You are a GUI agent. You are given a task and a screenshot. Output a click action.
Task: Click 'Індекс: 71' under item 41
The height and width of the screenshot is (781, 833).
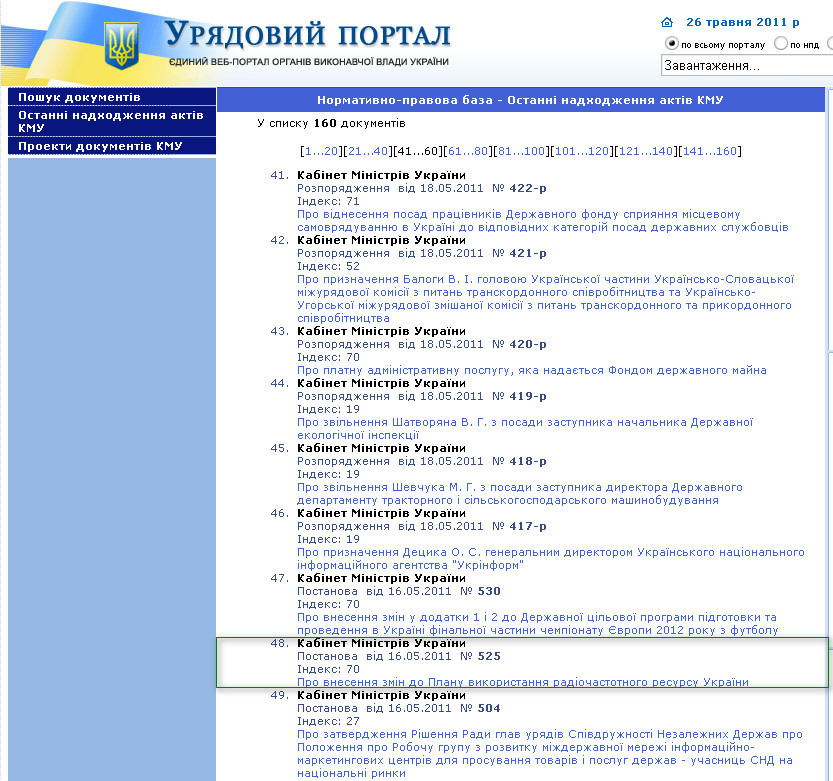(x=328, y=201)
